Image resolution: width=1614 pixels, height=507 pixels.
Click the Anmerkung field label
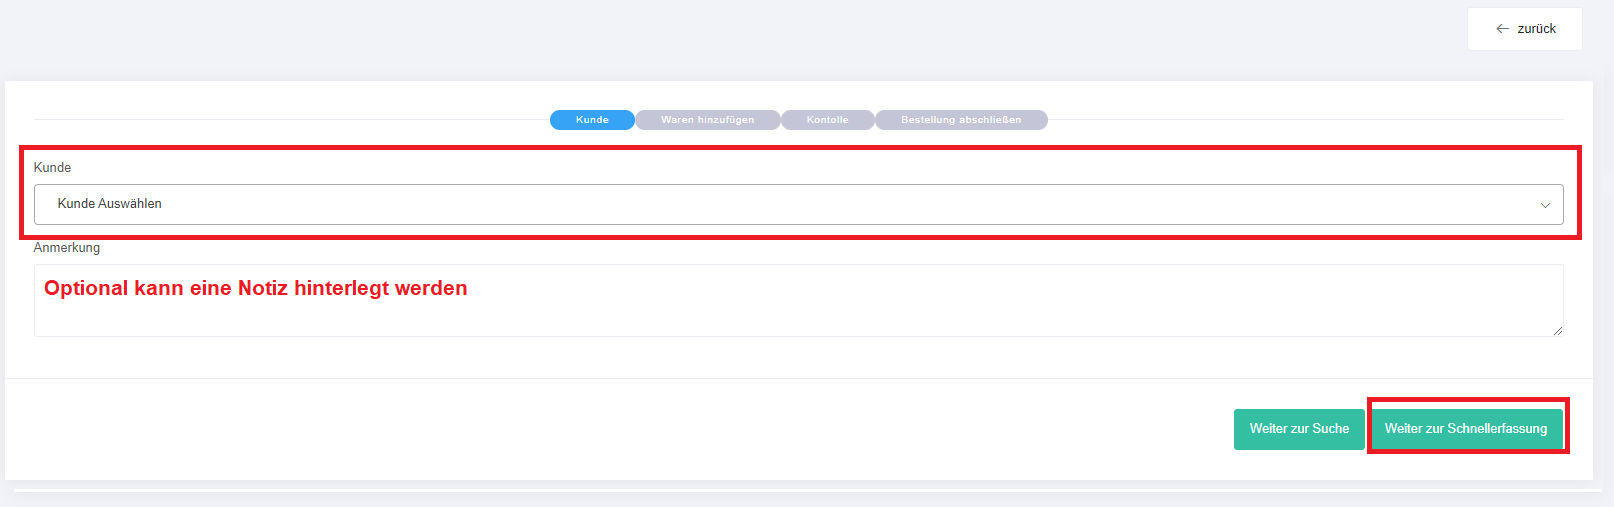tap(67, 247)
